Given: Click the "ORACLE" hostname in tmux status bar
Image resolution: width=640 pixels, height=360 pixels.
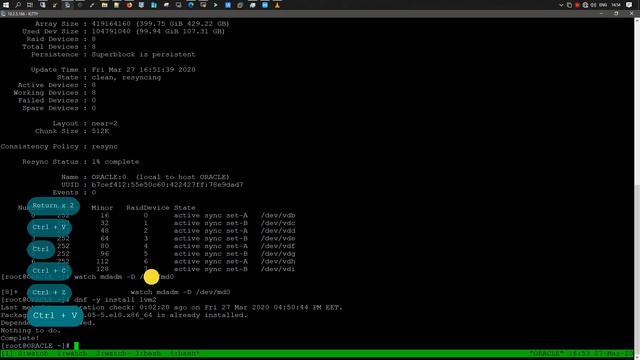Looking at the screenshot, I should pyautogui.click(x=547, y=353).
